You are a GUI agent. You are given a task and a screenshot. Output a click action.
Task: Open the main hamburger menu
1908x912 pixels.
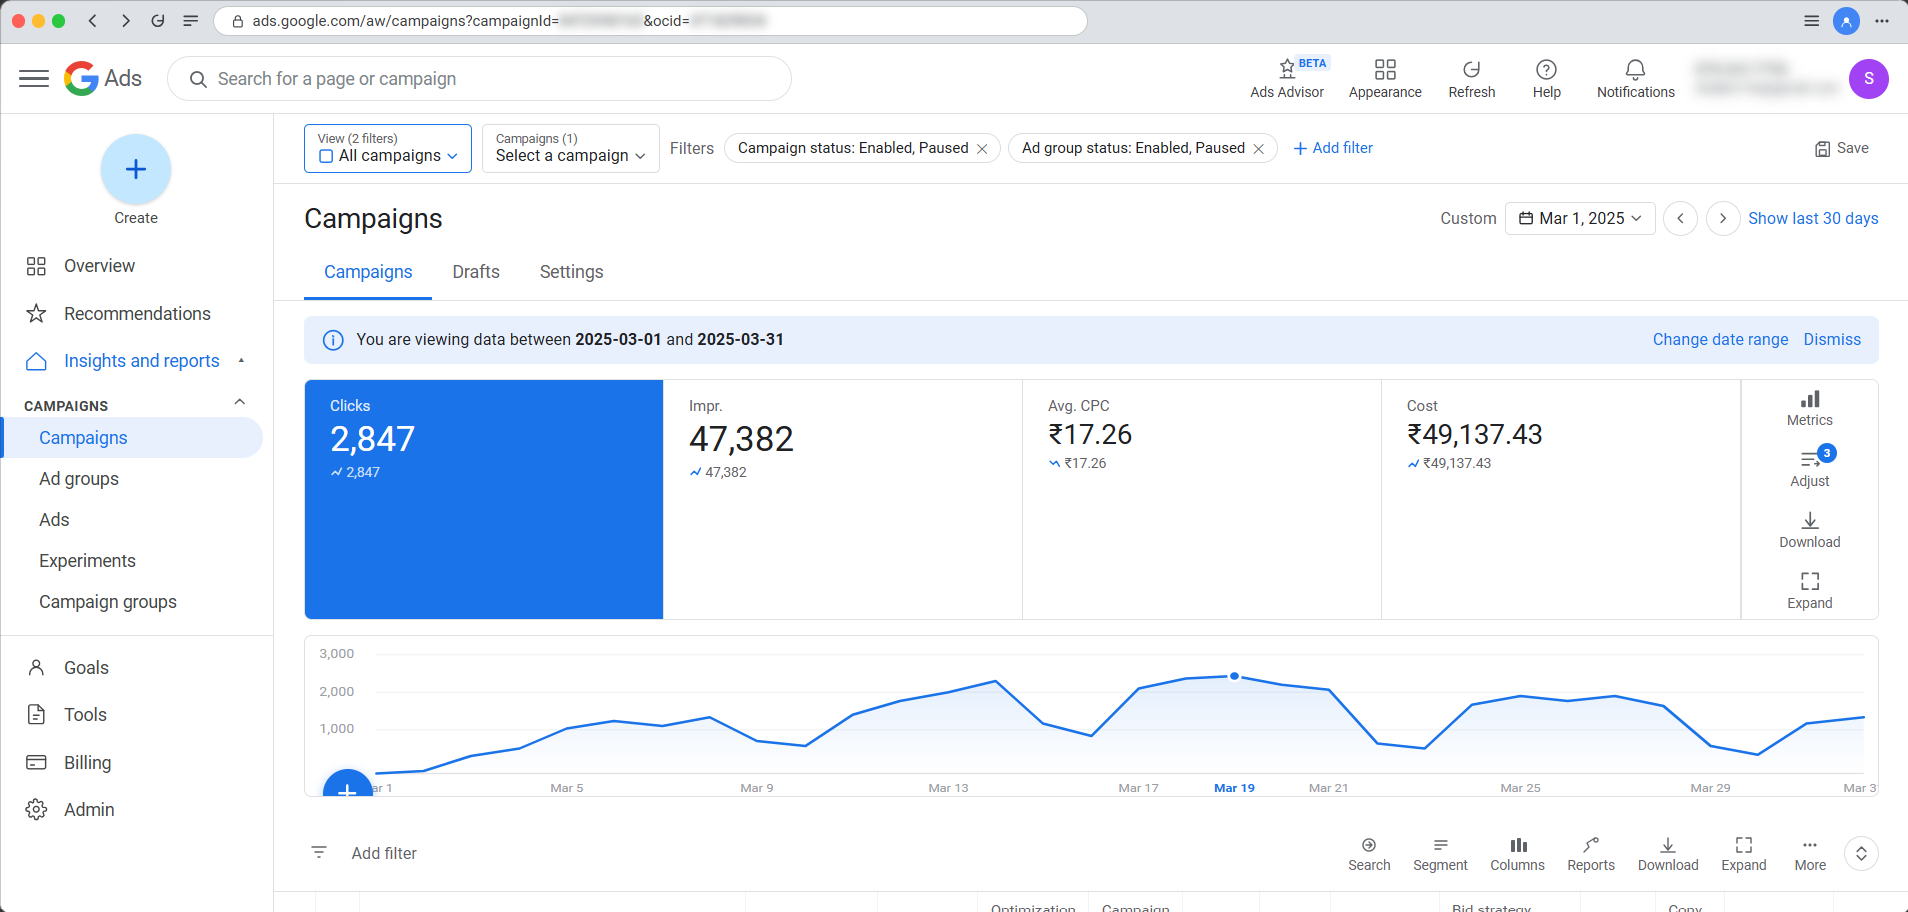tap(34, 78)
